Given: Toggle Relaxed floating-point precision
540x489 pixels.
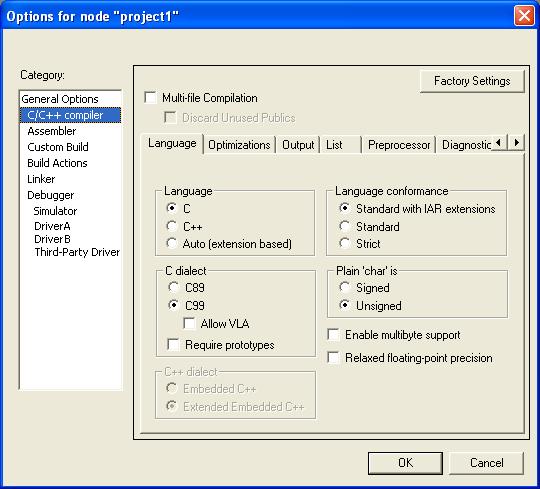Looking at the screenshot, I should (x=333, y=358).
